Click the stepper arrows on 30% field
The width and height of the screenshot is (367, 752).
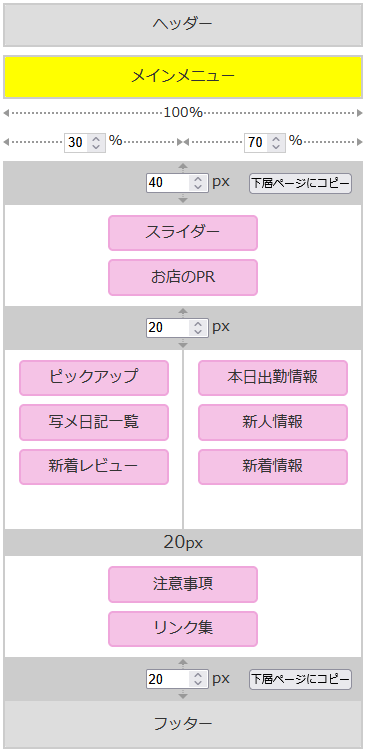pos(96,143)
